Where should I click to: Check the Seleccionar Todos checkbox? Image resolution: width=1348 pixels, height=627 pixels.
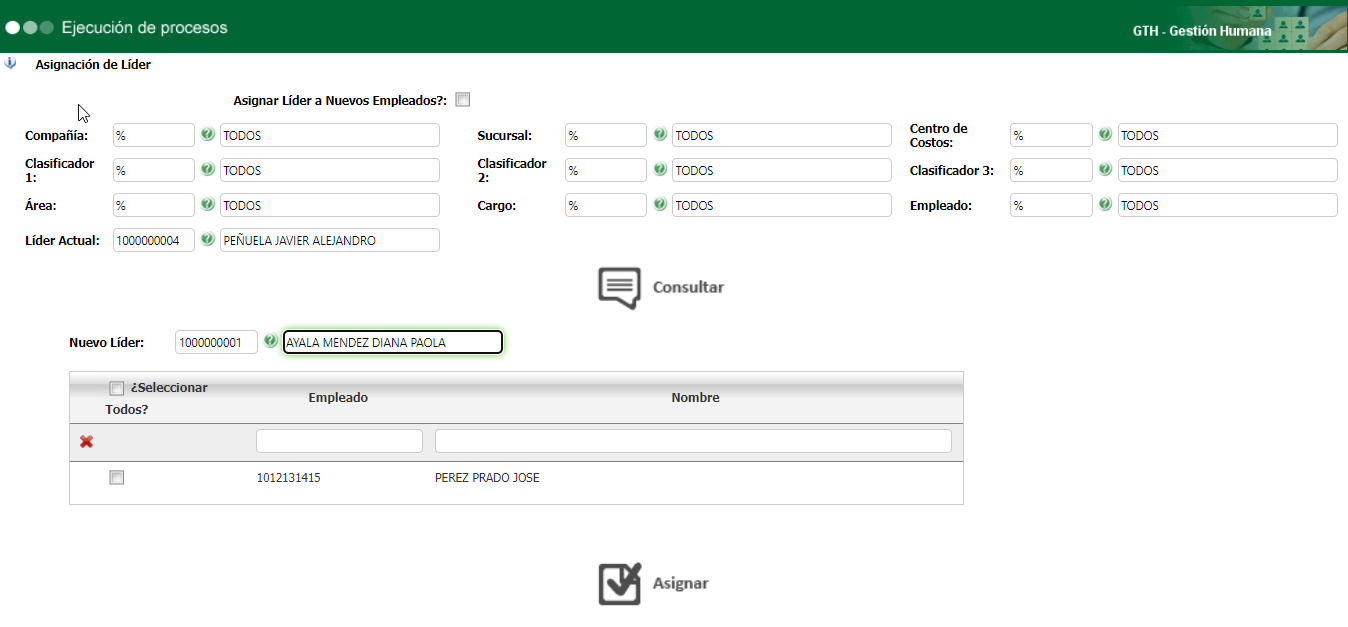coord(117,388)
